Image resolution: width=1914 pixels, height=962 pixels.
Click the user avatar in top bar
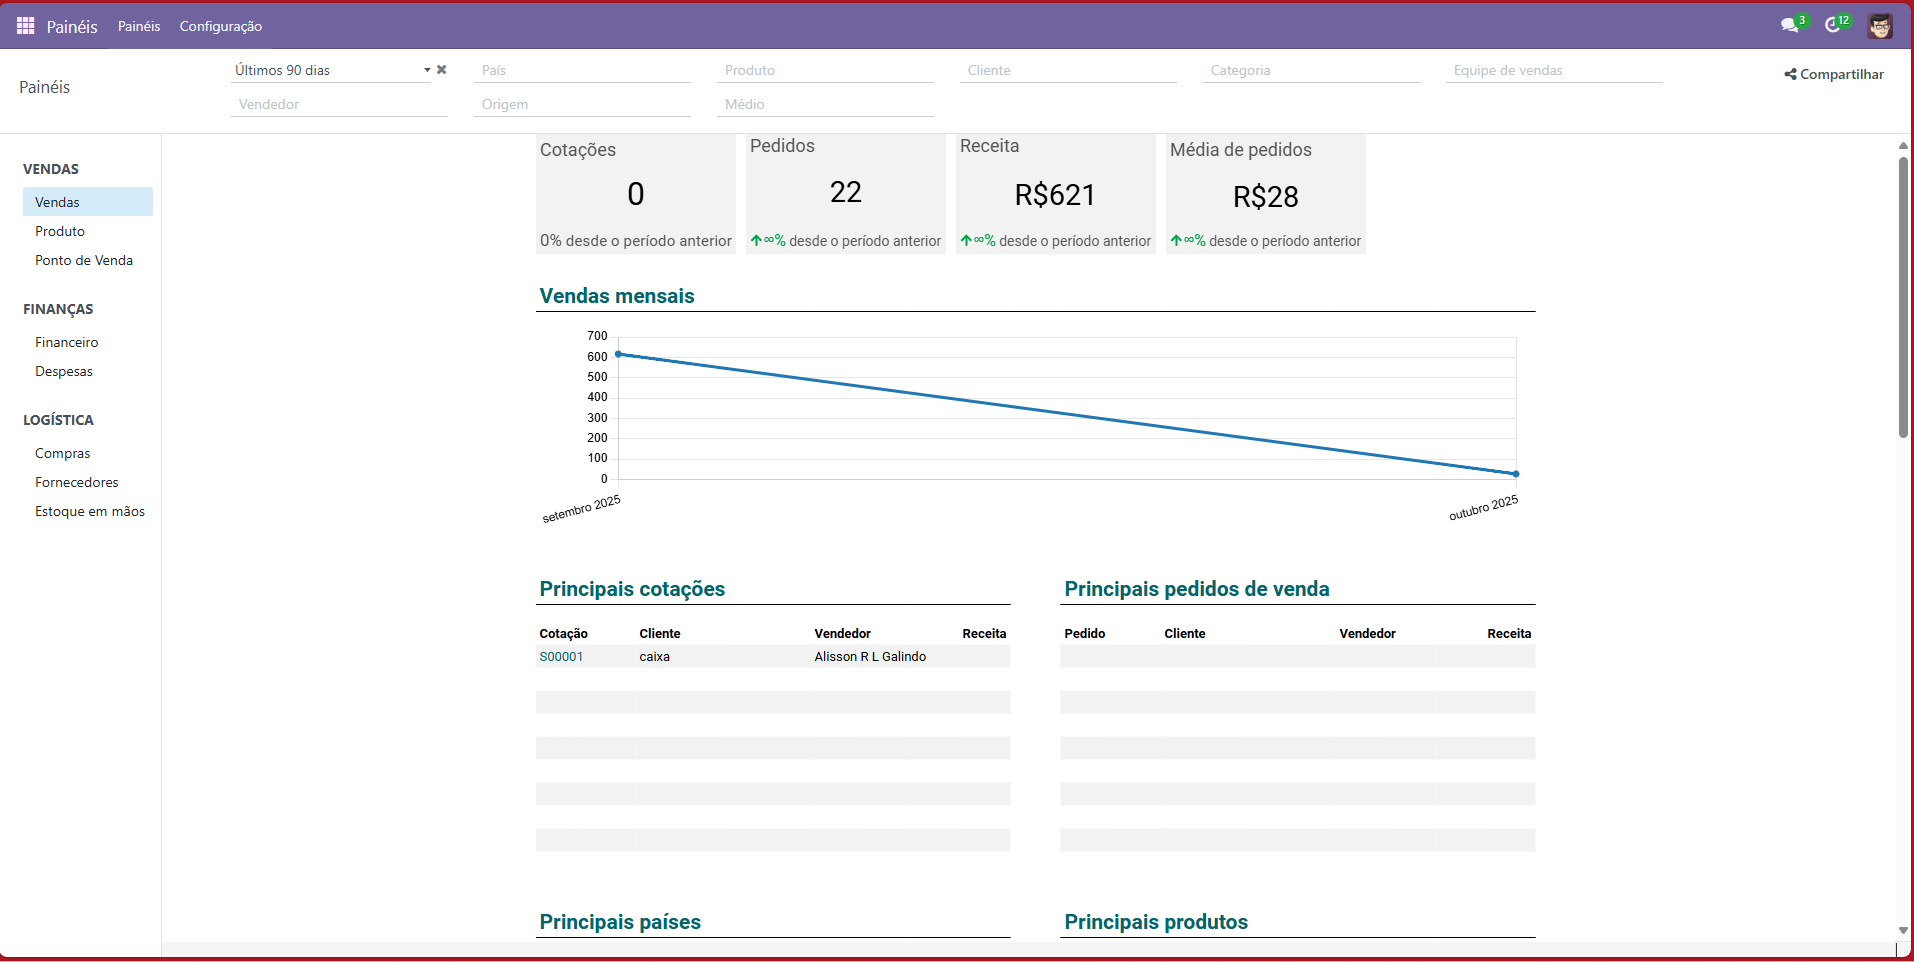(1880, 26)
